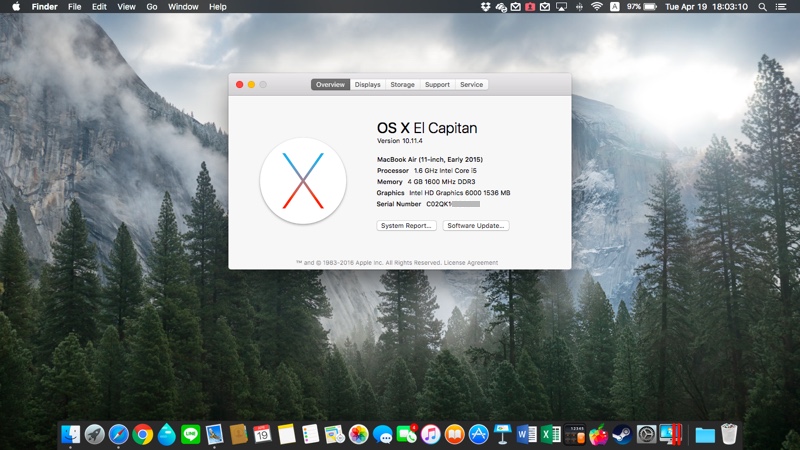Open Microsoft Excel from the Dock
The height and width of the screenshot is (450, 800).
tap(550, 435)
